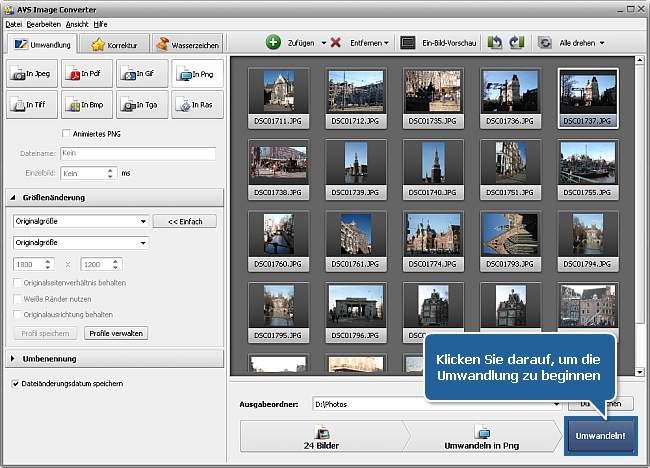Pick the In Gif format option
The width and height of the screenshot is (650, 468).
[141, 75]
